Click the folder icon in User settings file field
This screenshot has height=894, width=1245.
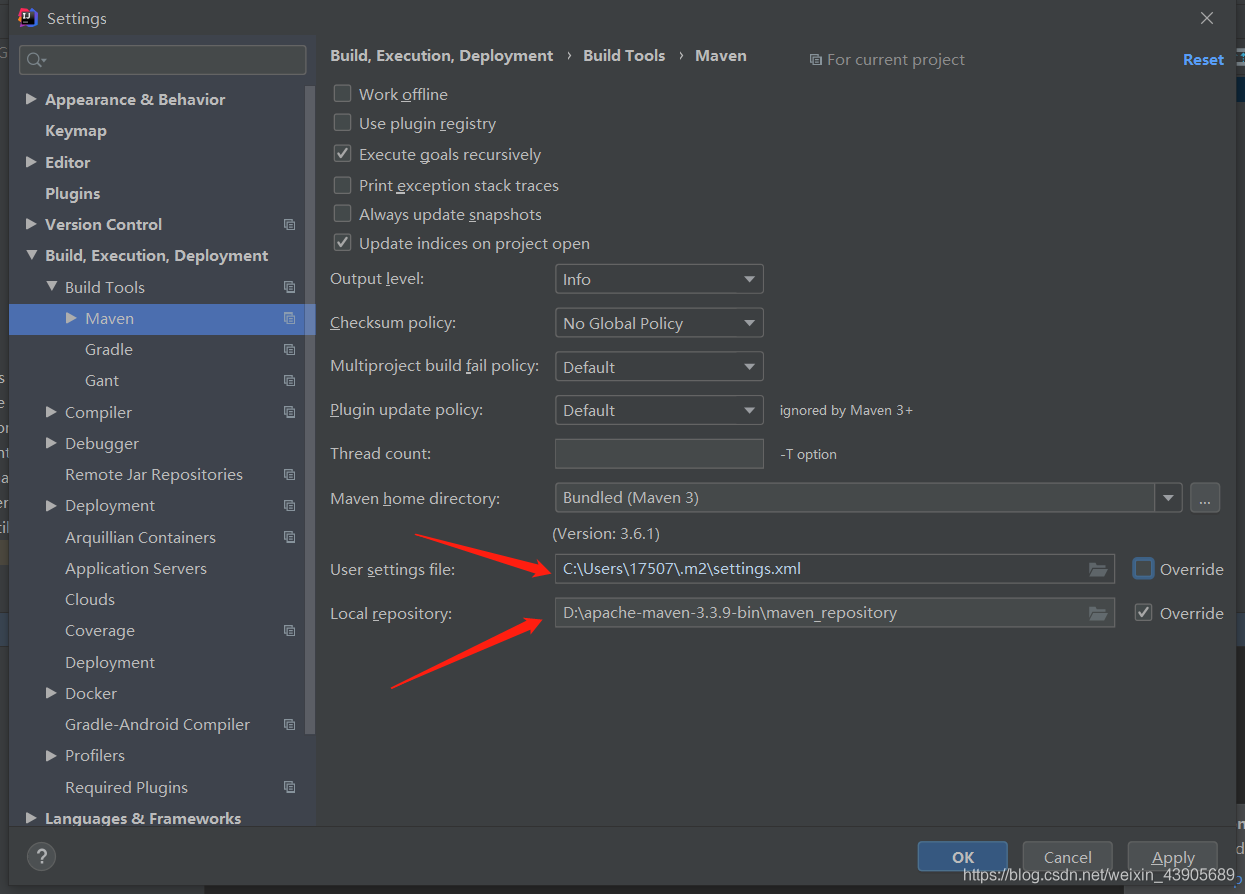point(1098,570)
